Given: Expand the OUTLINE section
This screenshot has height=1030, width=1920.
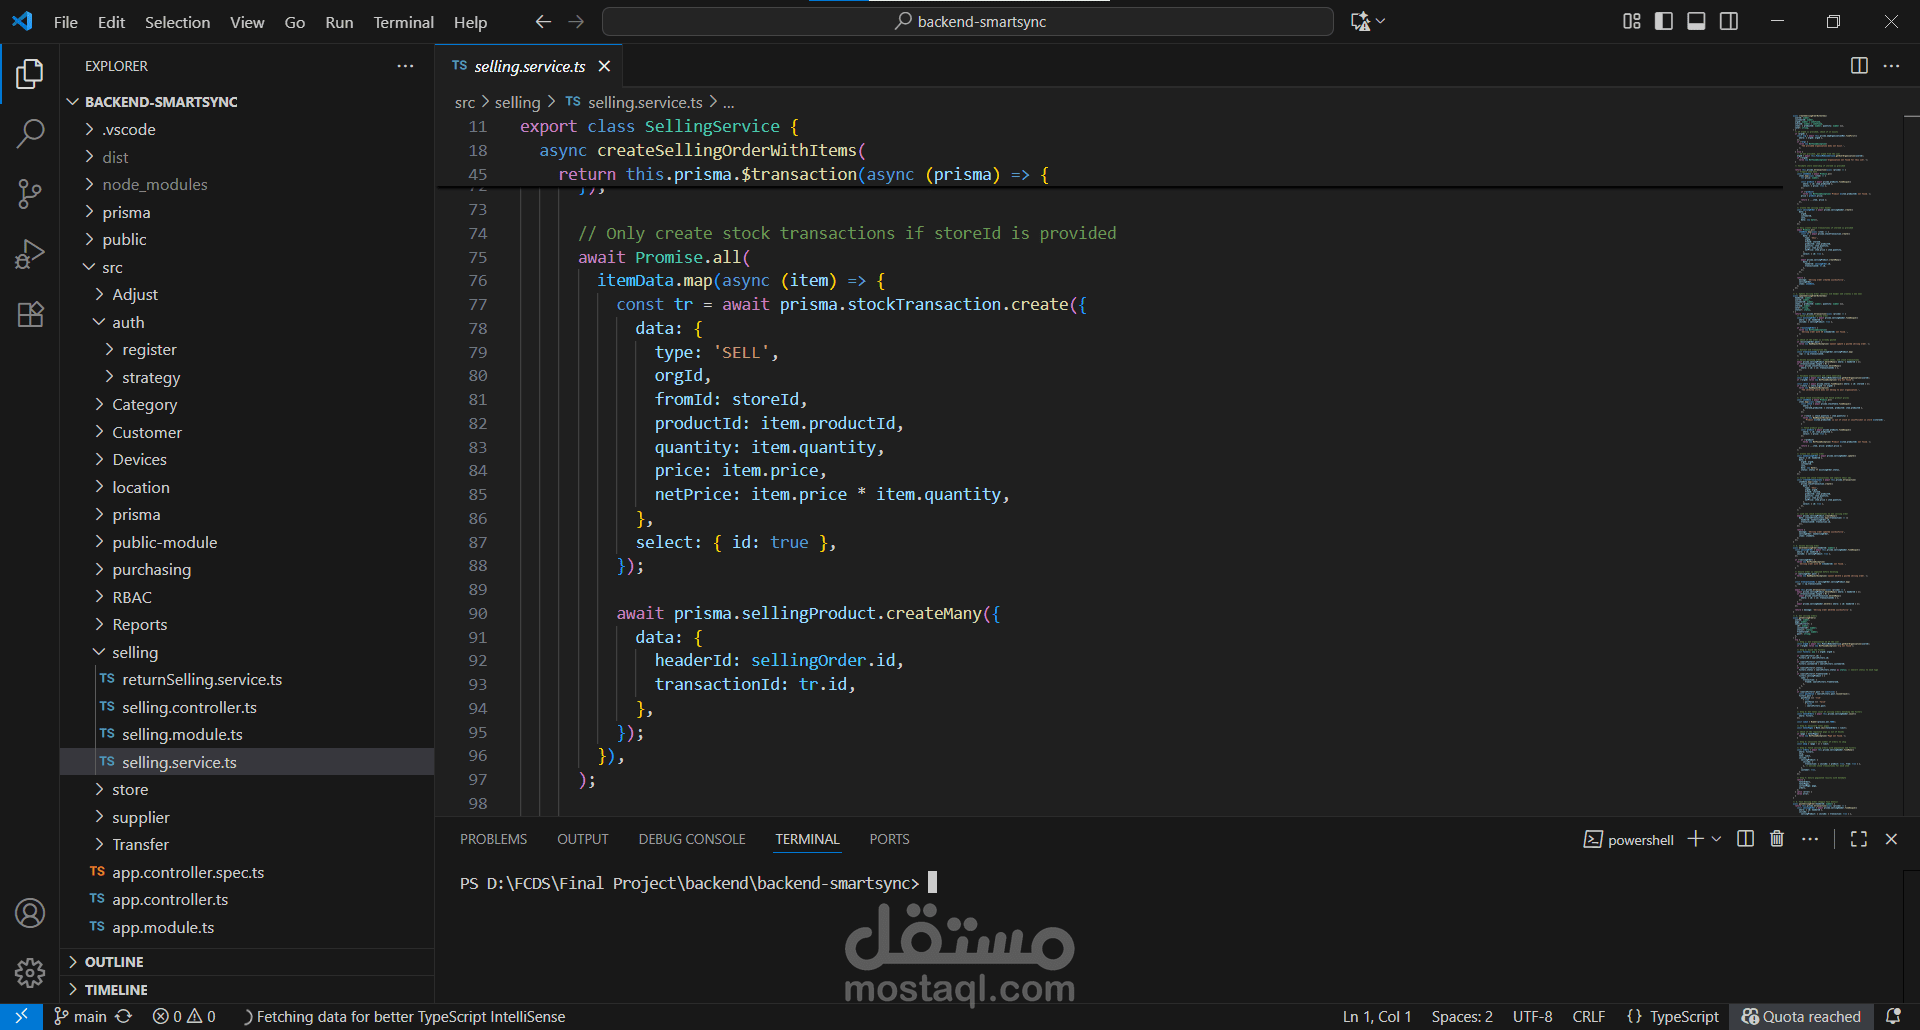Looking at the screenshot, I should point(114,962).
